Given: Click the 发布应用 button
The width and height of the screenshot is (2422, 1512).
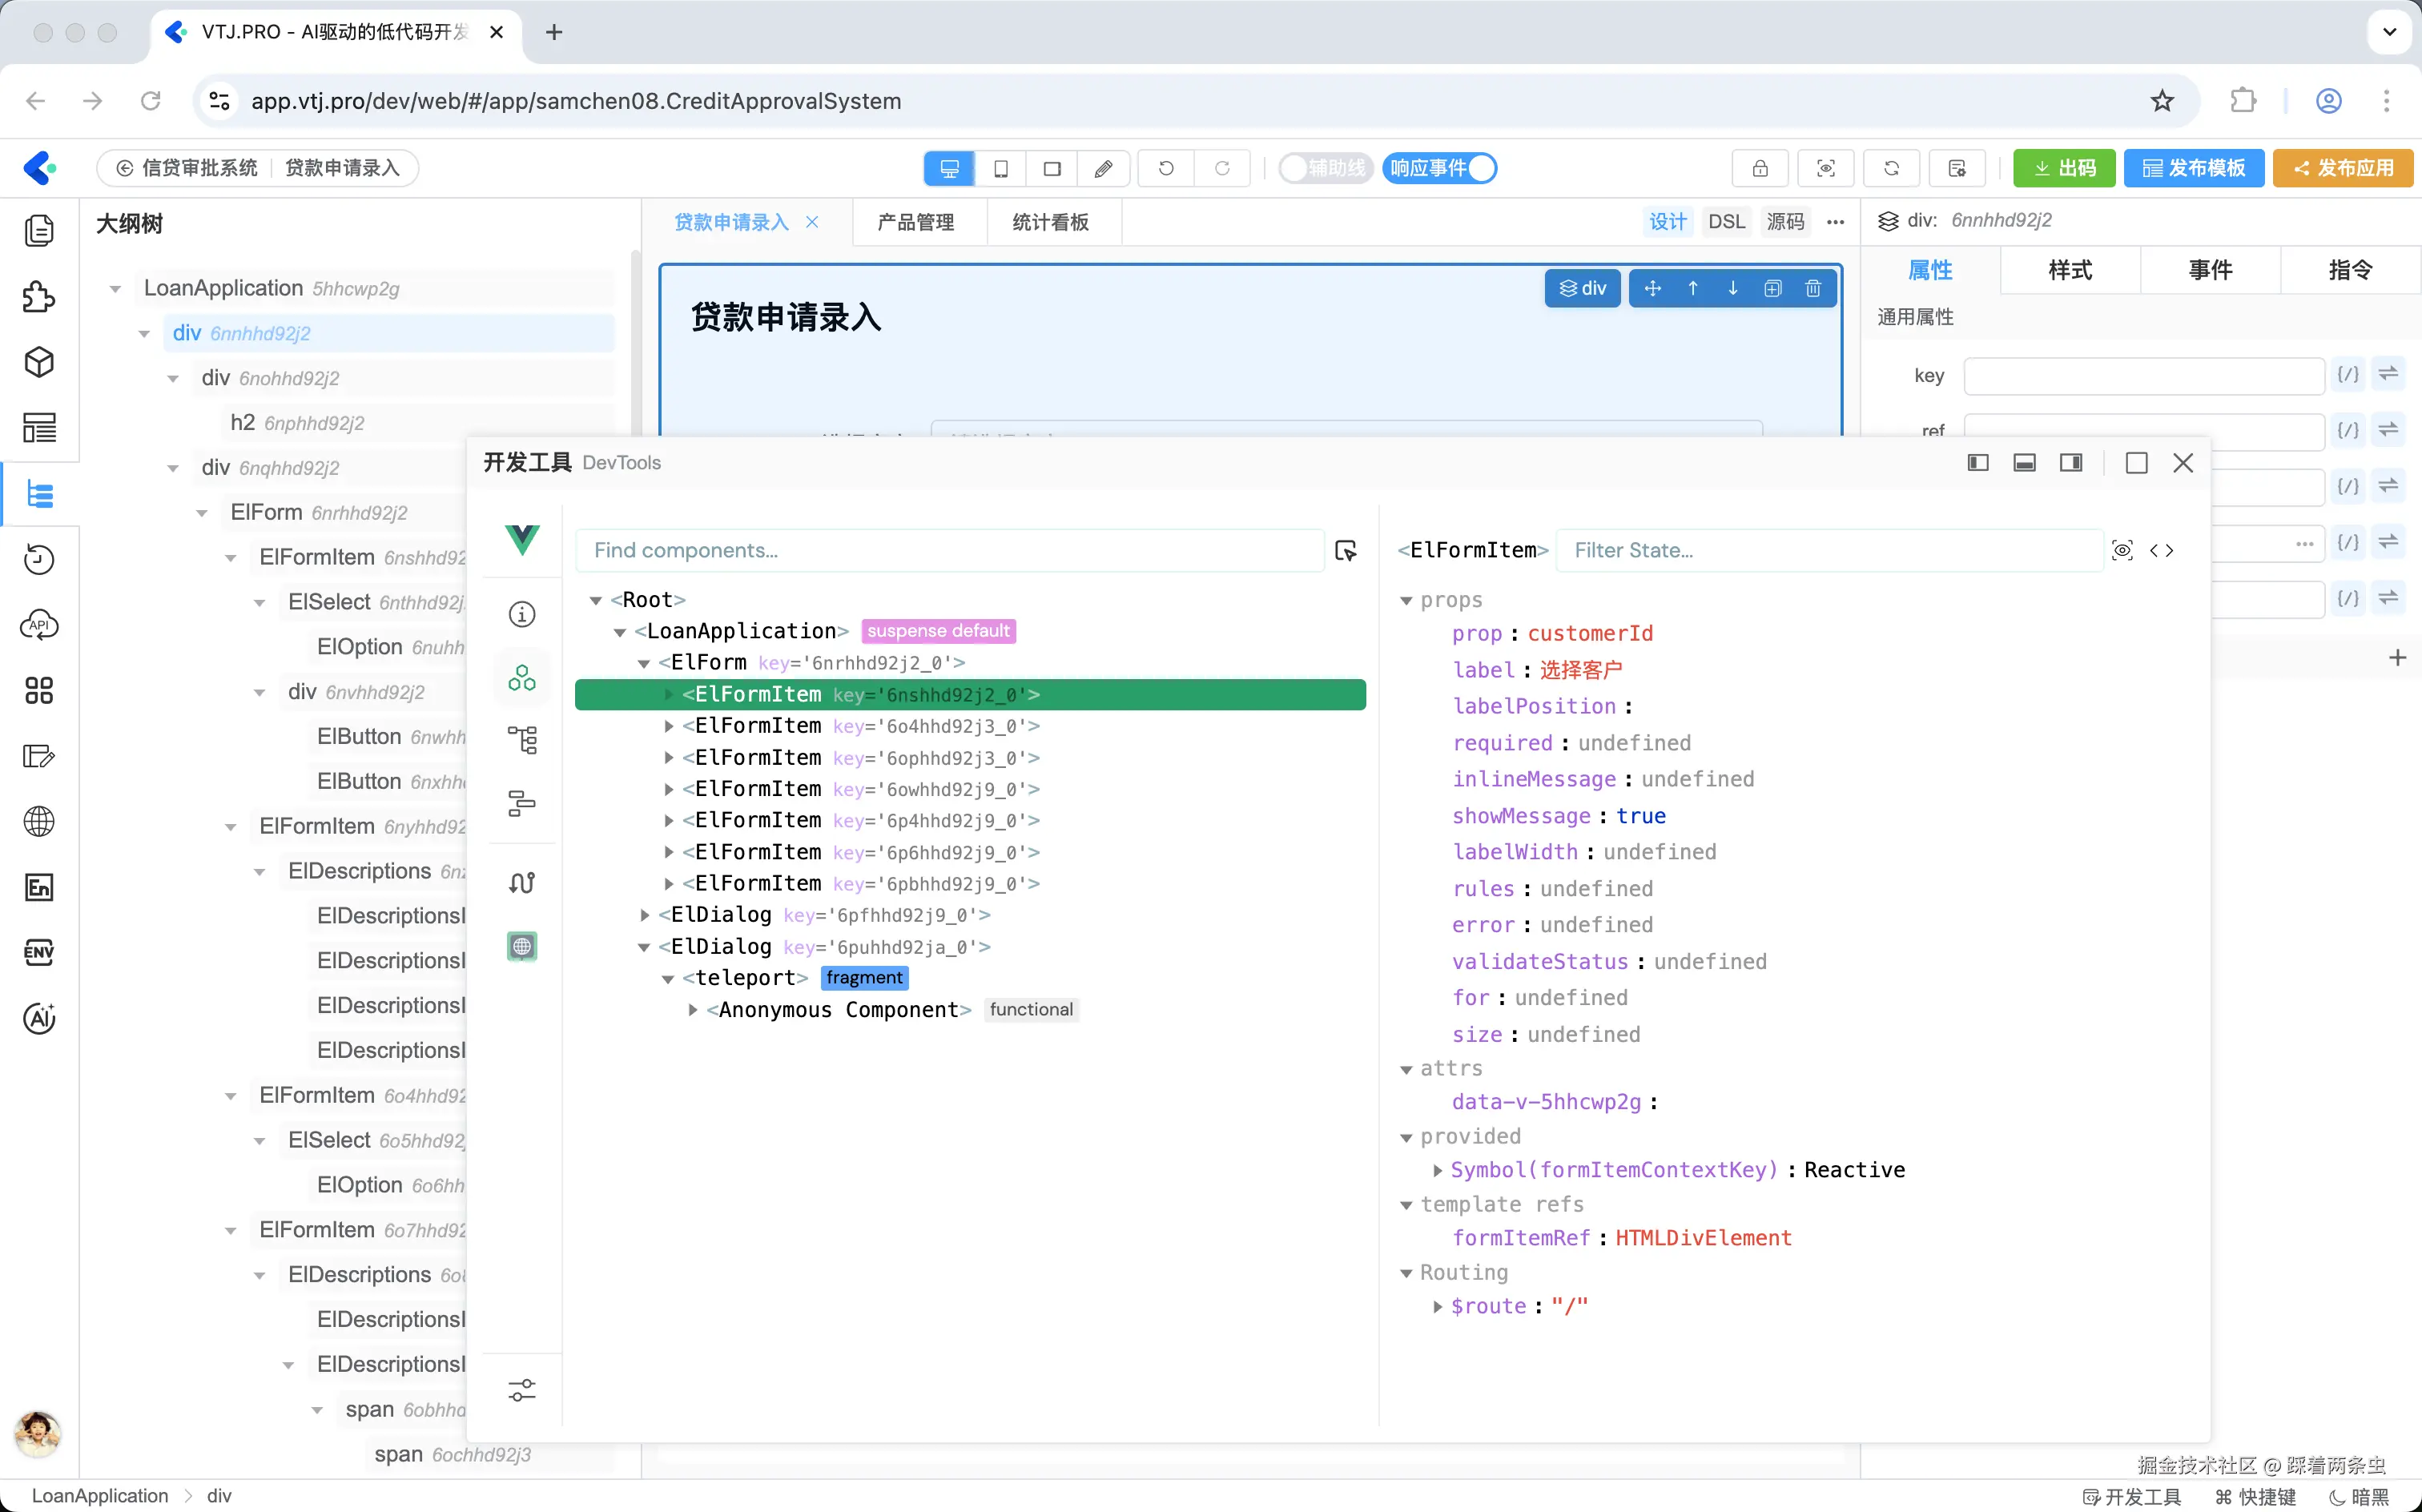Looking at the screenshot, I should pos(2343,168).
